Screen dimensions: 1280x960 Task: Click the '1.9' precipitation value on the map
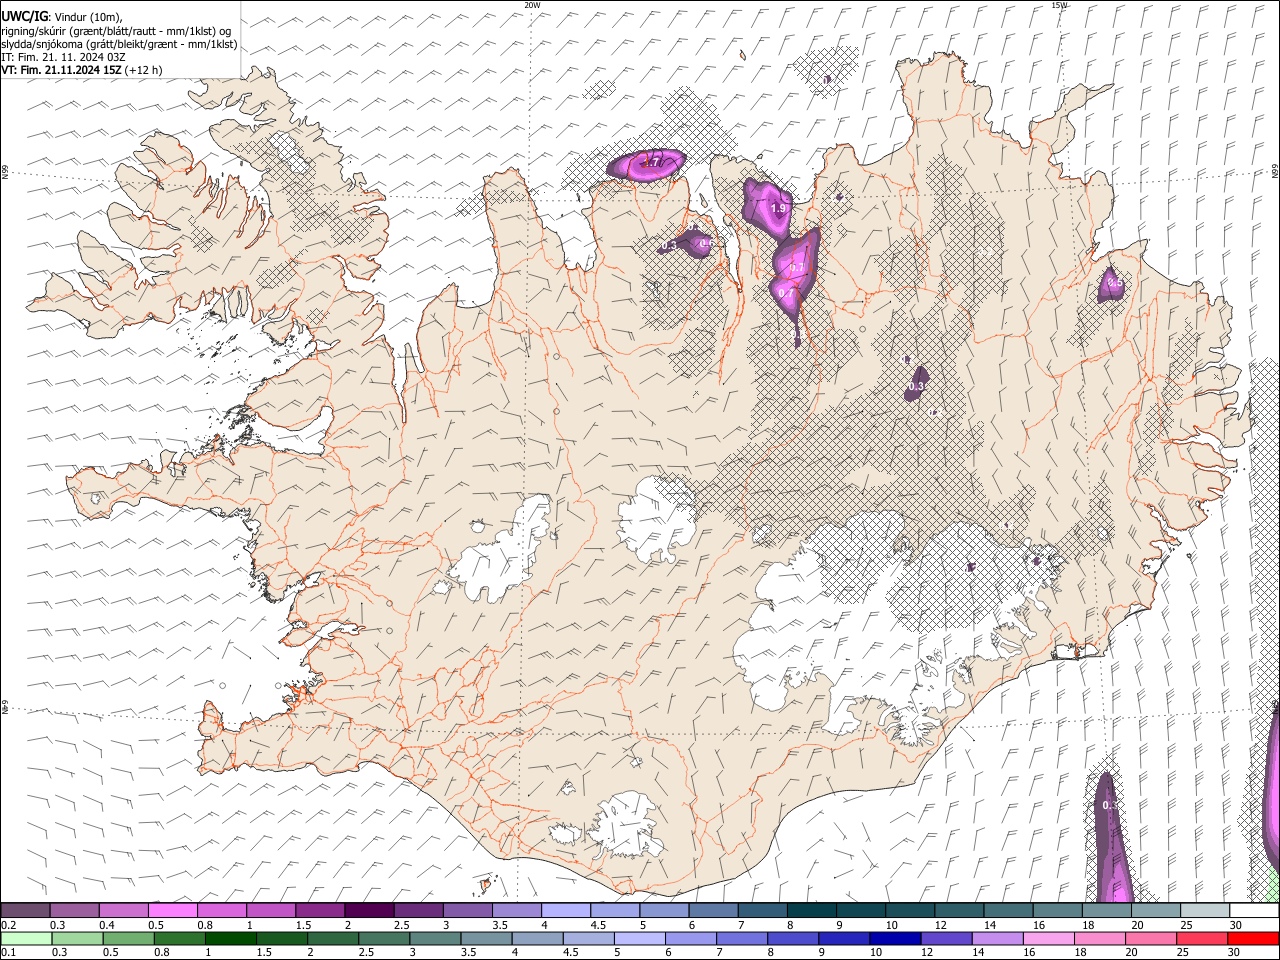tap(780, 208)
